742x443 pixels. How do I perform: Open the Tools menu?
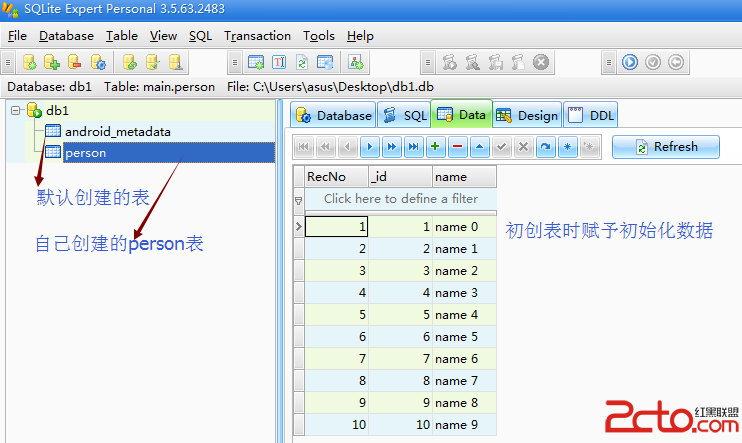319,36
